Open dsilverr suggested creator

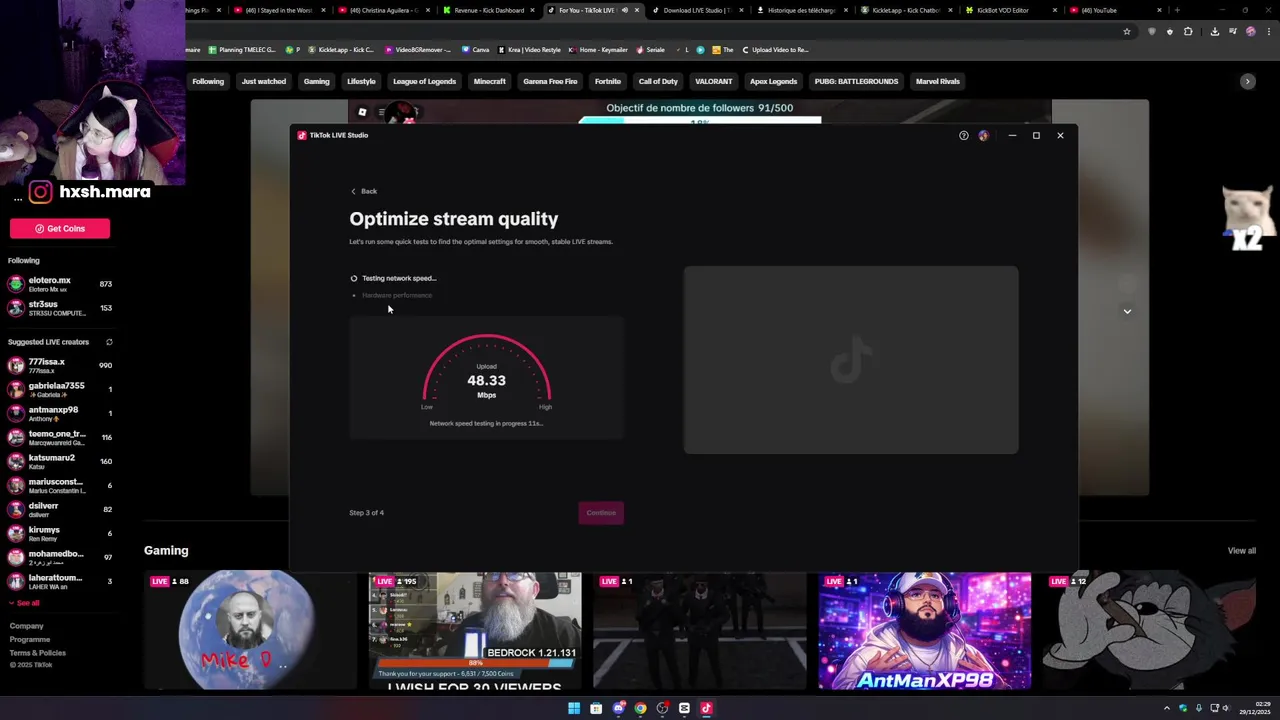60,510
